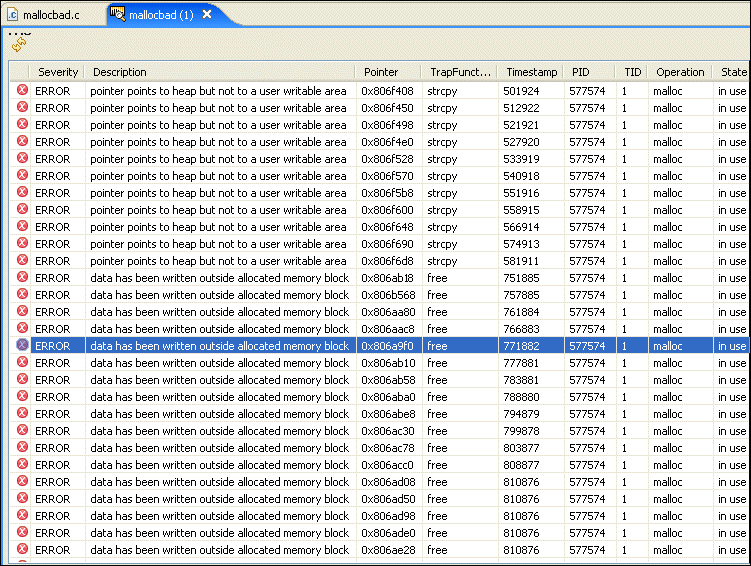Sort the table by Severity column header
Viewport: 751px width, 566px height.
tap(57, 72)
